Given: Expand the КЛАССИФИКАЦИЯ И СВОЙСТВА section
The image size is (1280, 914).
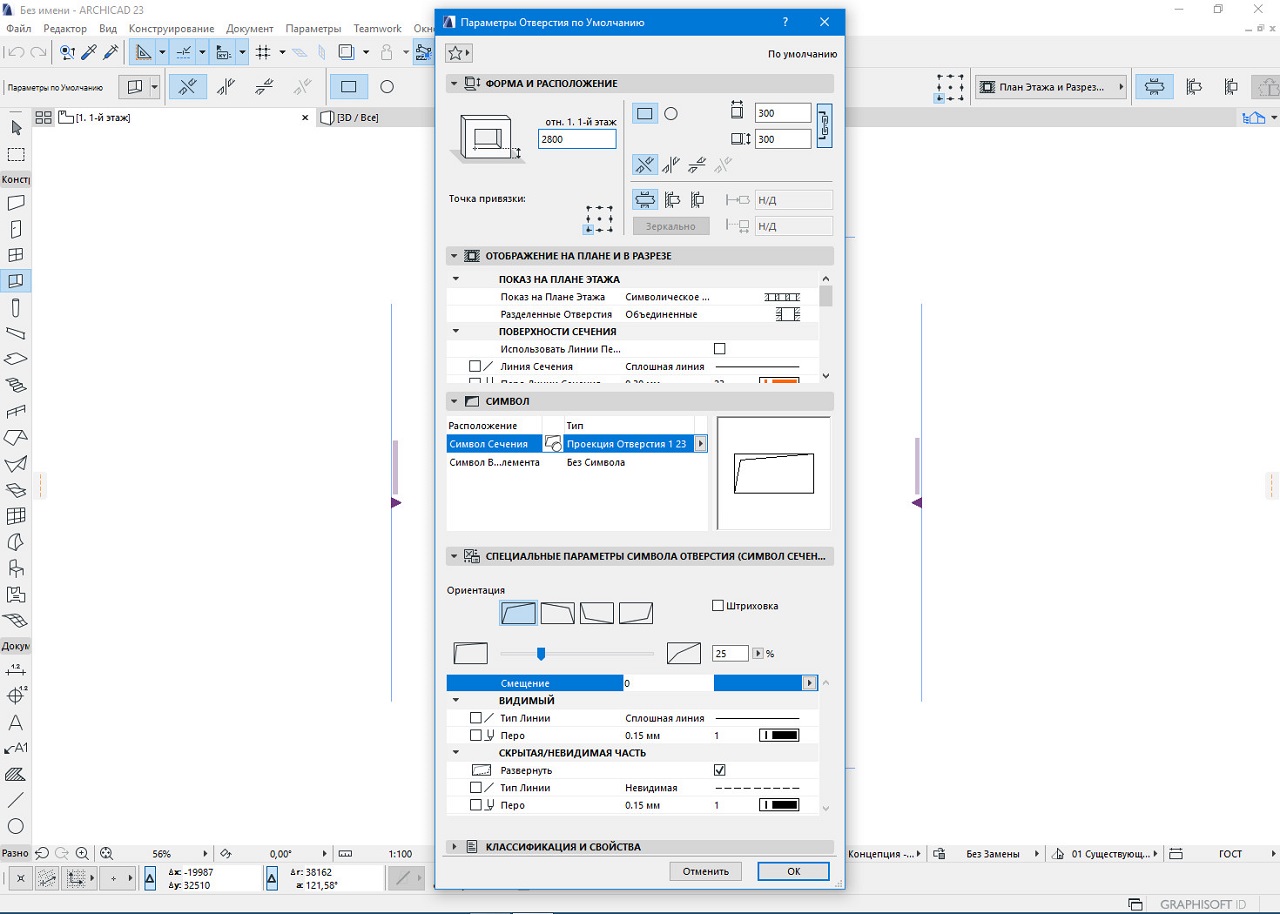Looking at the screenshot, I should [x=454, y=847].
